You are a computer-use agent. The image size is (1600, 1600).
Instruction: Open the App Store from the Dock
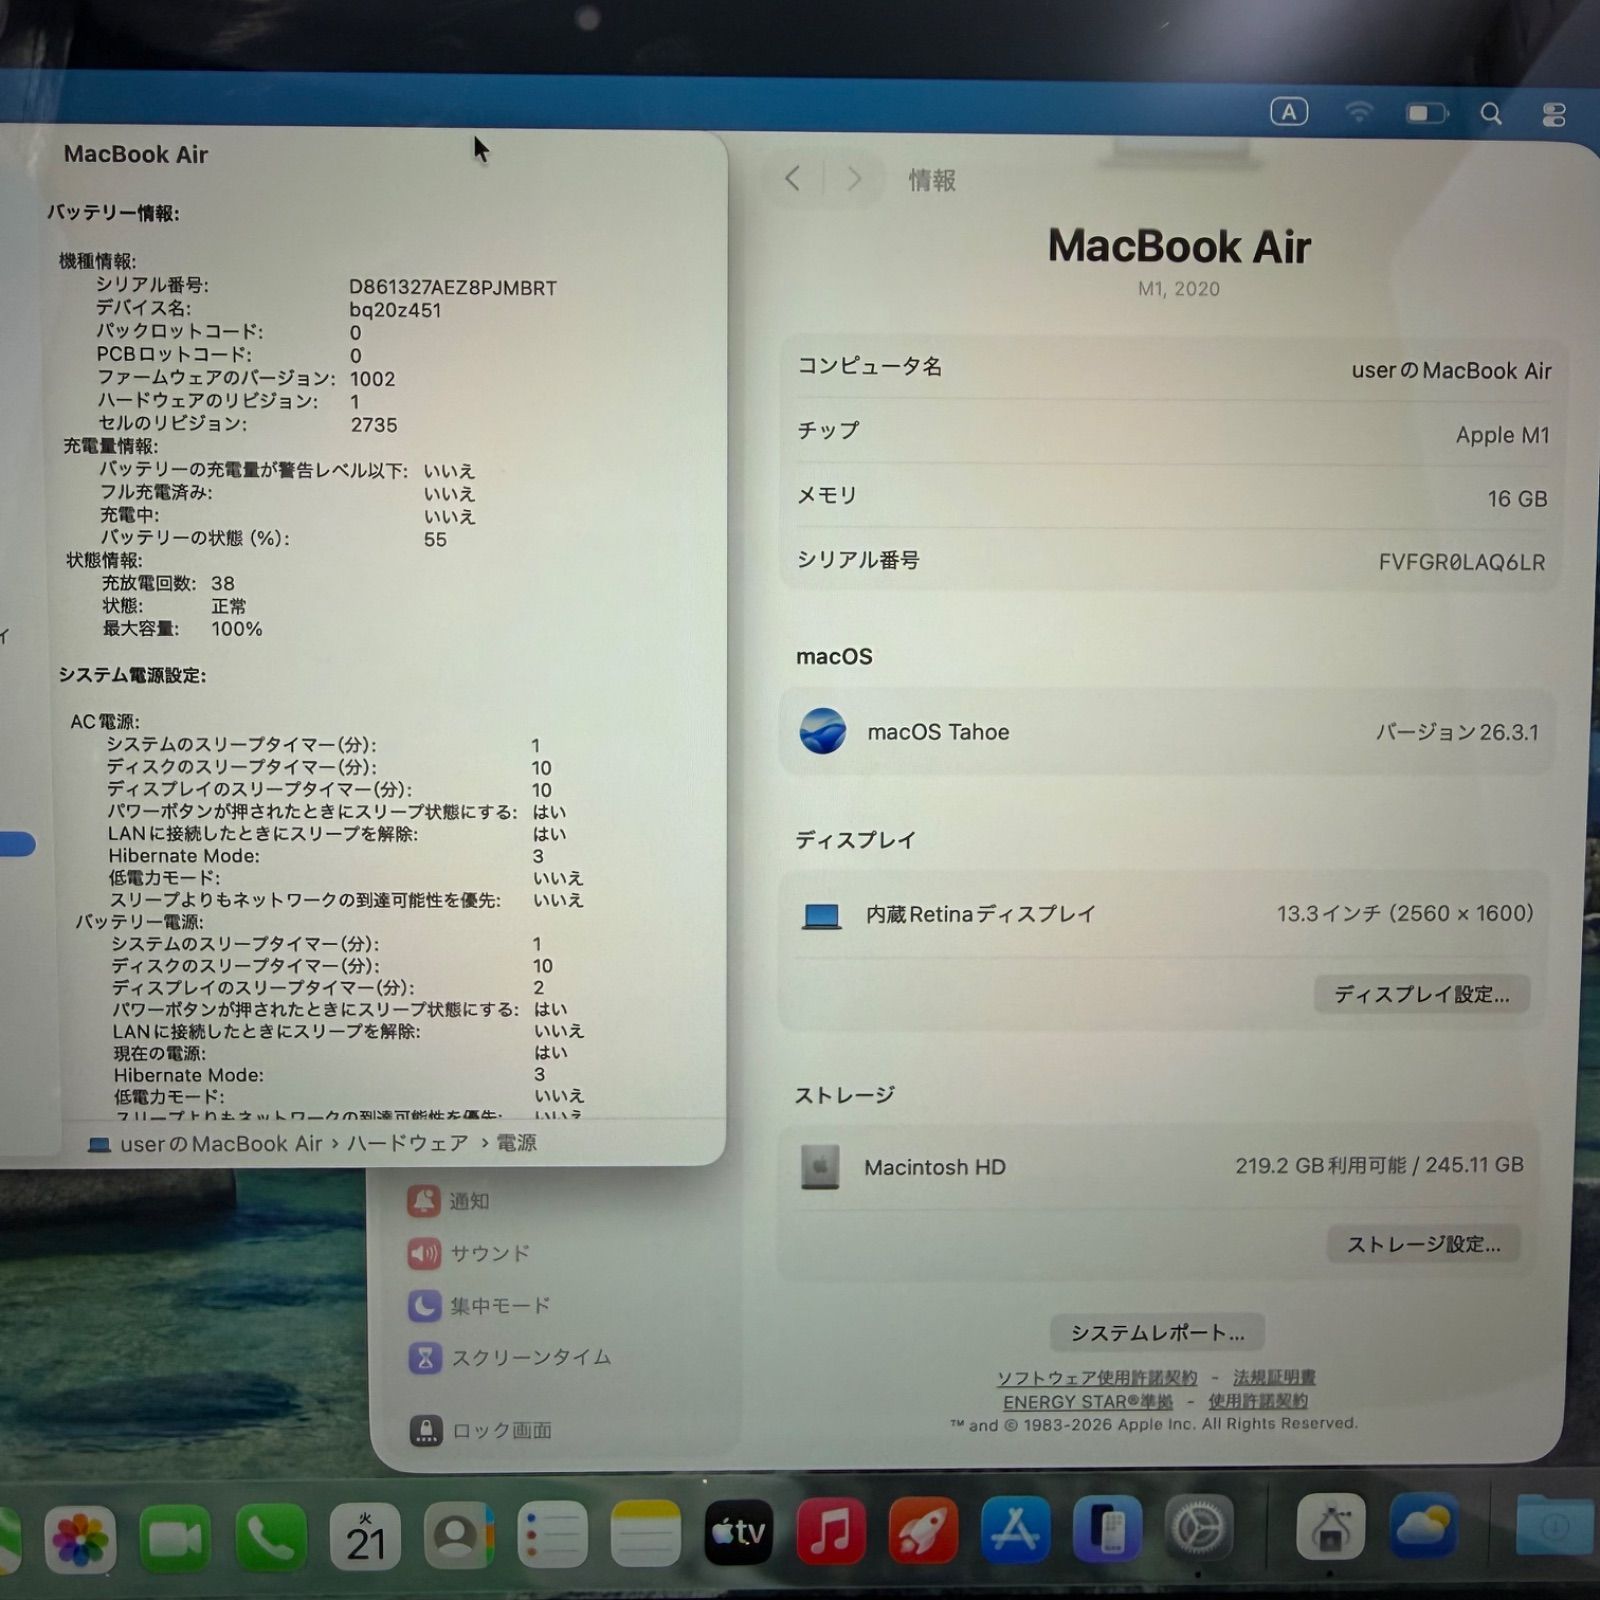pyautogui.click(x=1015, y=1529)
